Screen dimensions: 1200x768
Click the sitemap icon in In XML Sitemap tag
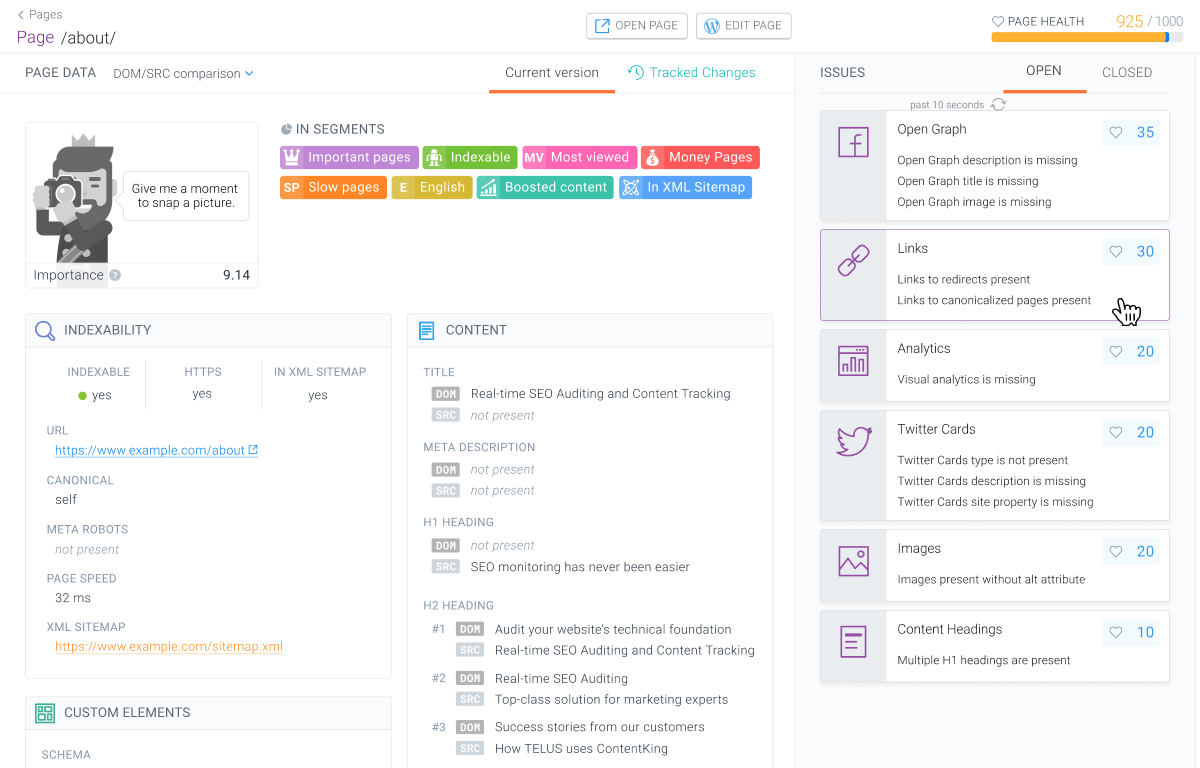[x=630, y=187]
